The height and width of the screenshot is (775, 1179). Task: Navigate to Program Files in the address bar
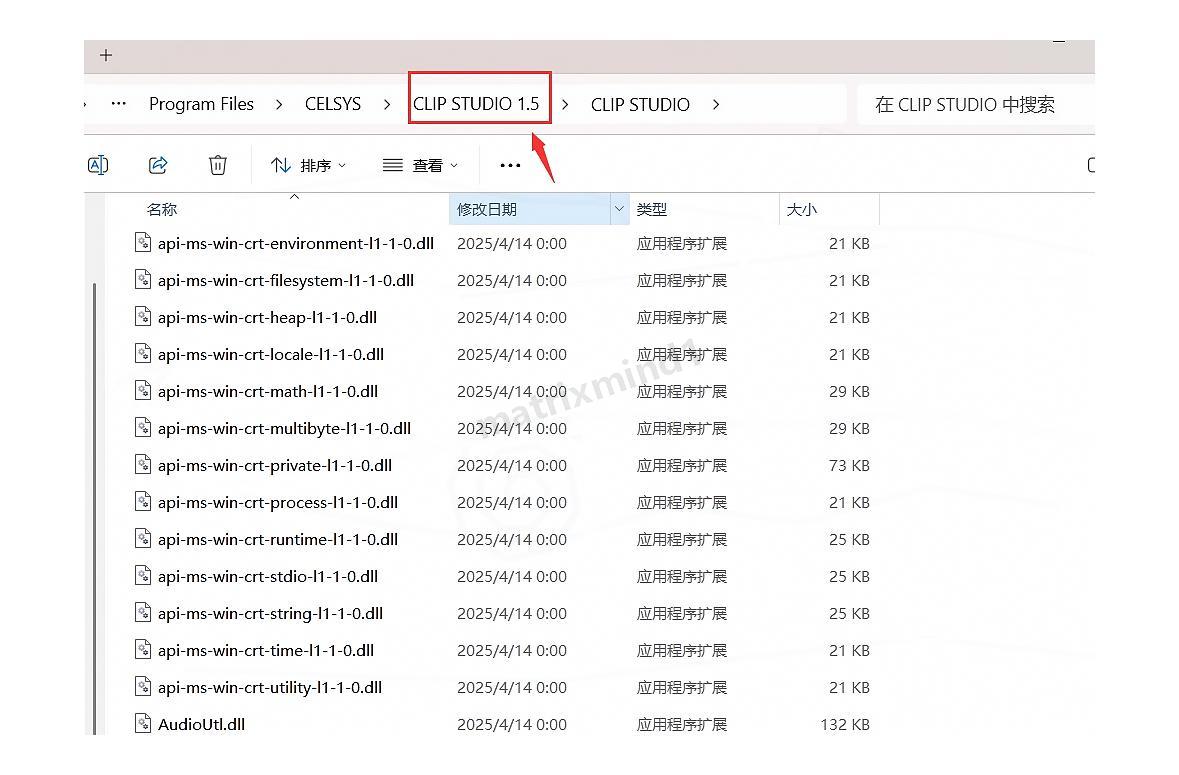[201, 104]
